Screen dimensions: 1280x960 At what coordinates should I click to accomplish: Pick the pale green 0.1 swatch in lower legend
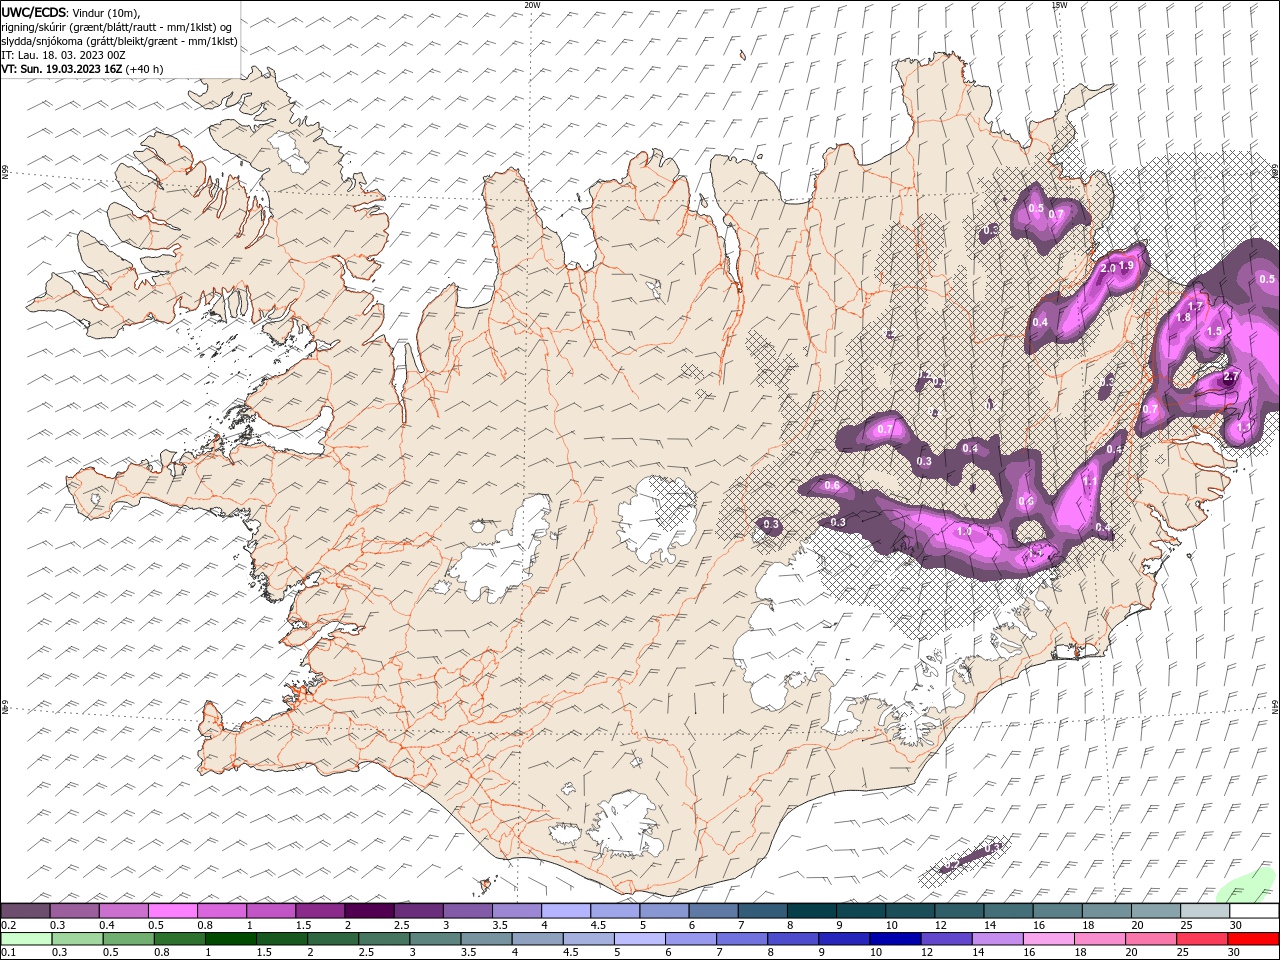coord(26,939)
